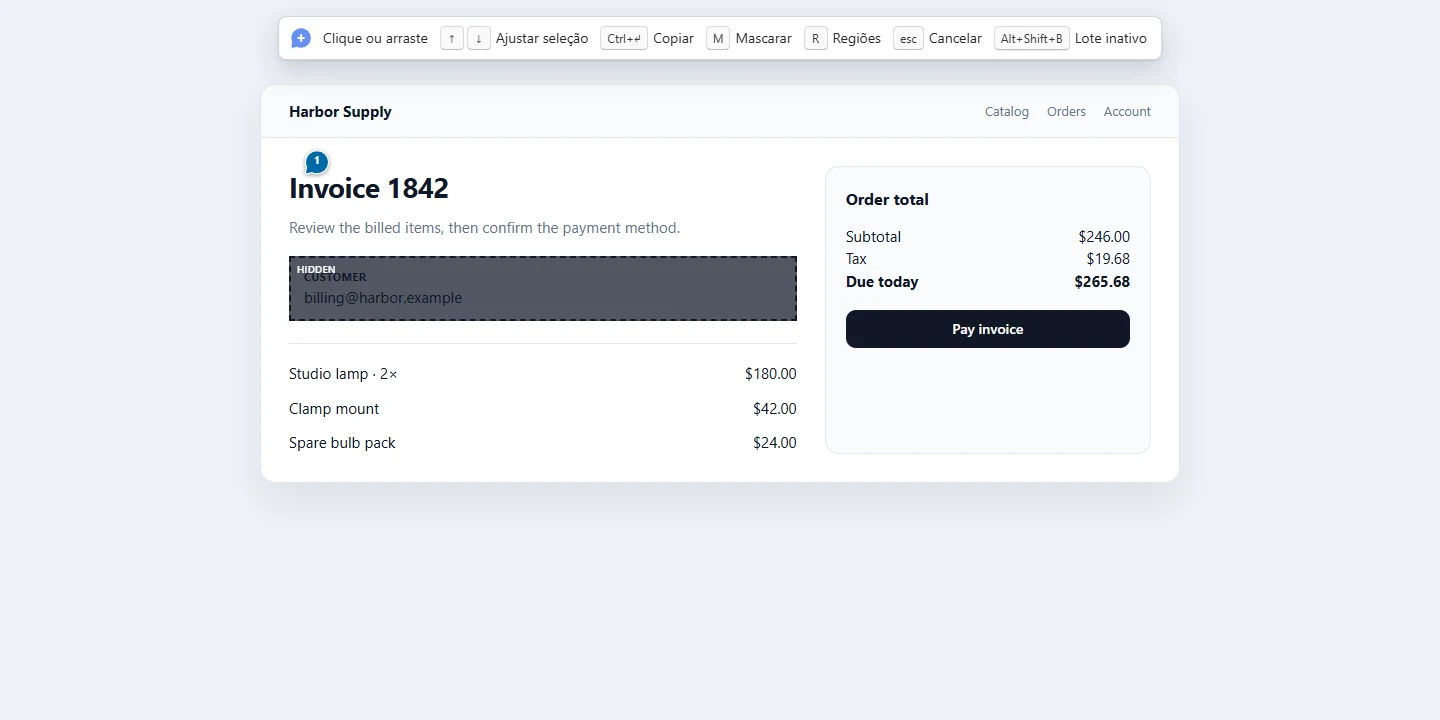Click the Ctrl+Enter Copiar shortcut
The width and height of the screenshot is (1440, 720).
click(x=647, y=38)
